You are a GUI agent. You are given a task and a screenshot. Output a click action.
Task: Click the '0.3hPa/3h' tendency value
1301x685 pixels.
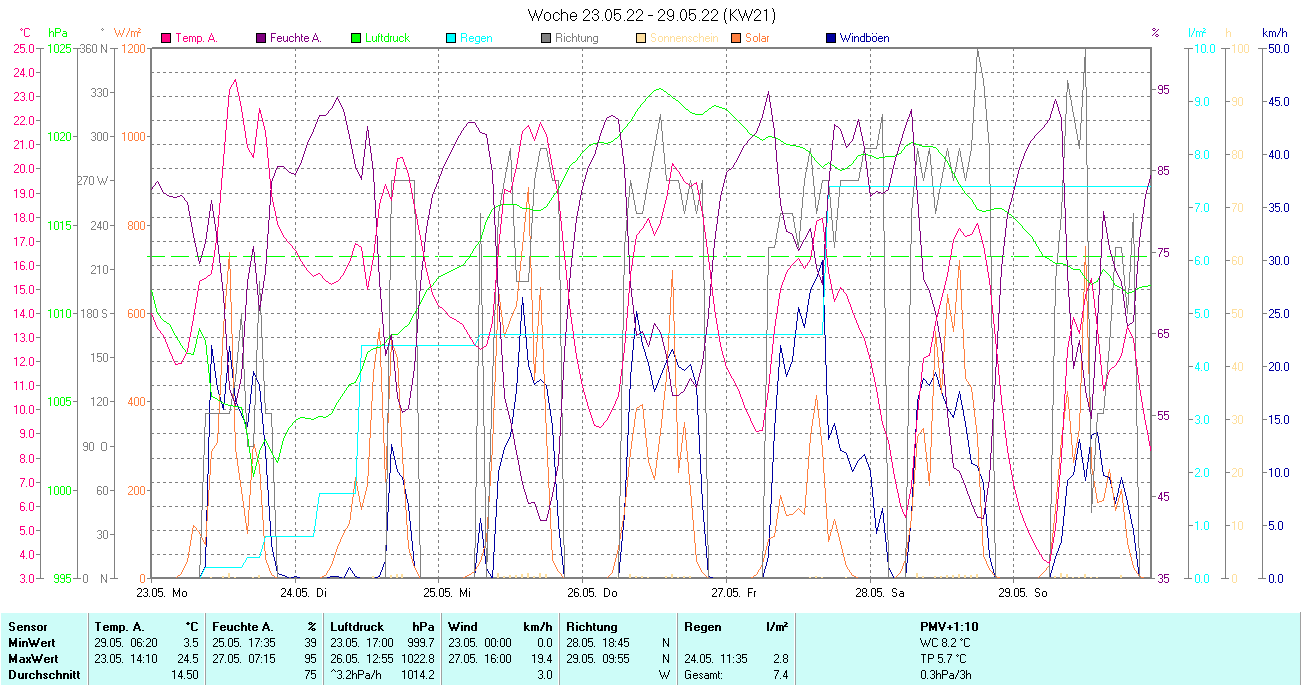click(946, 676)
